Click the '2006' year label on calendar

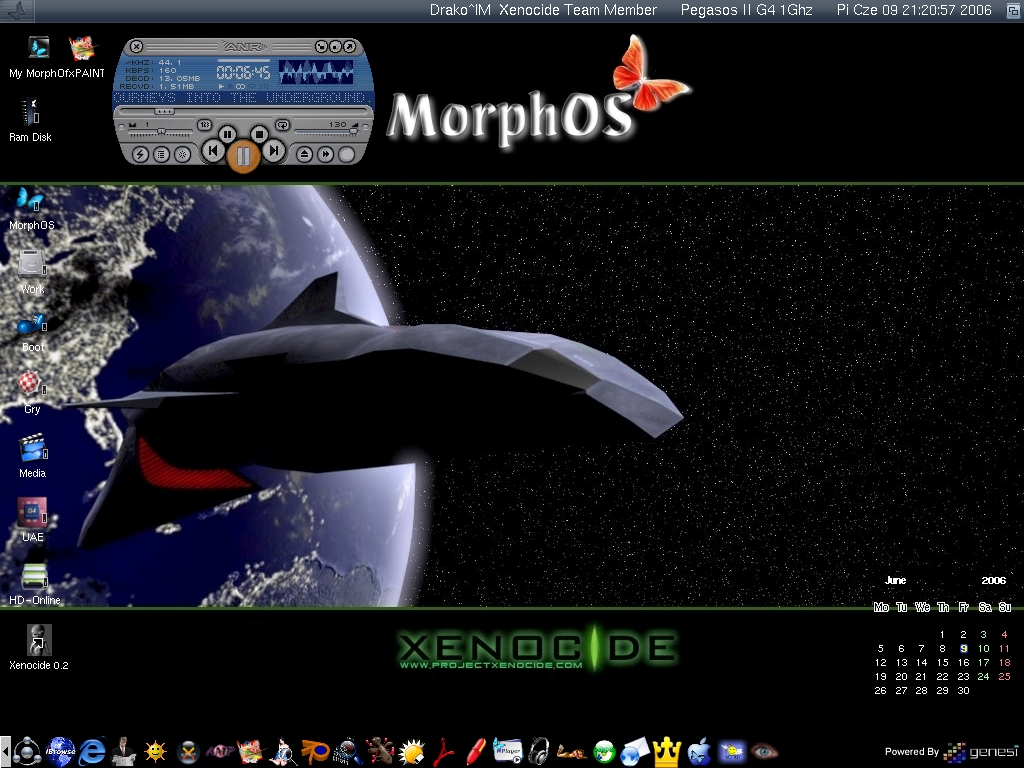point(993,581)
